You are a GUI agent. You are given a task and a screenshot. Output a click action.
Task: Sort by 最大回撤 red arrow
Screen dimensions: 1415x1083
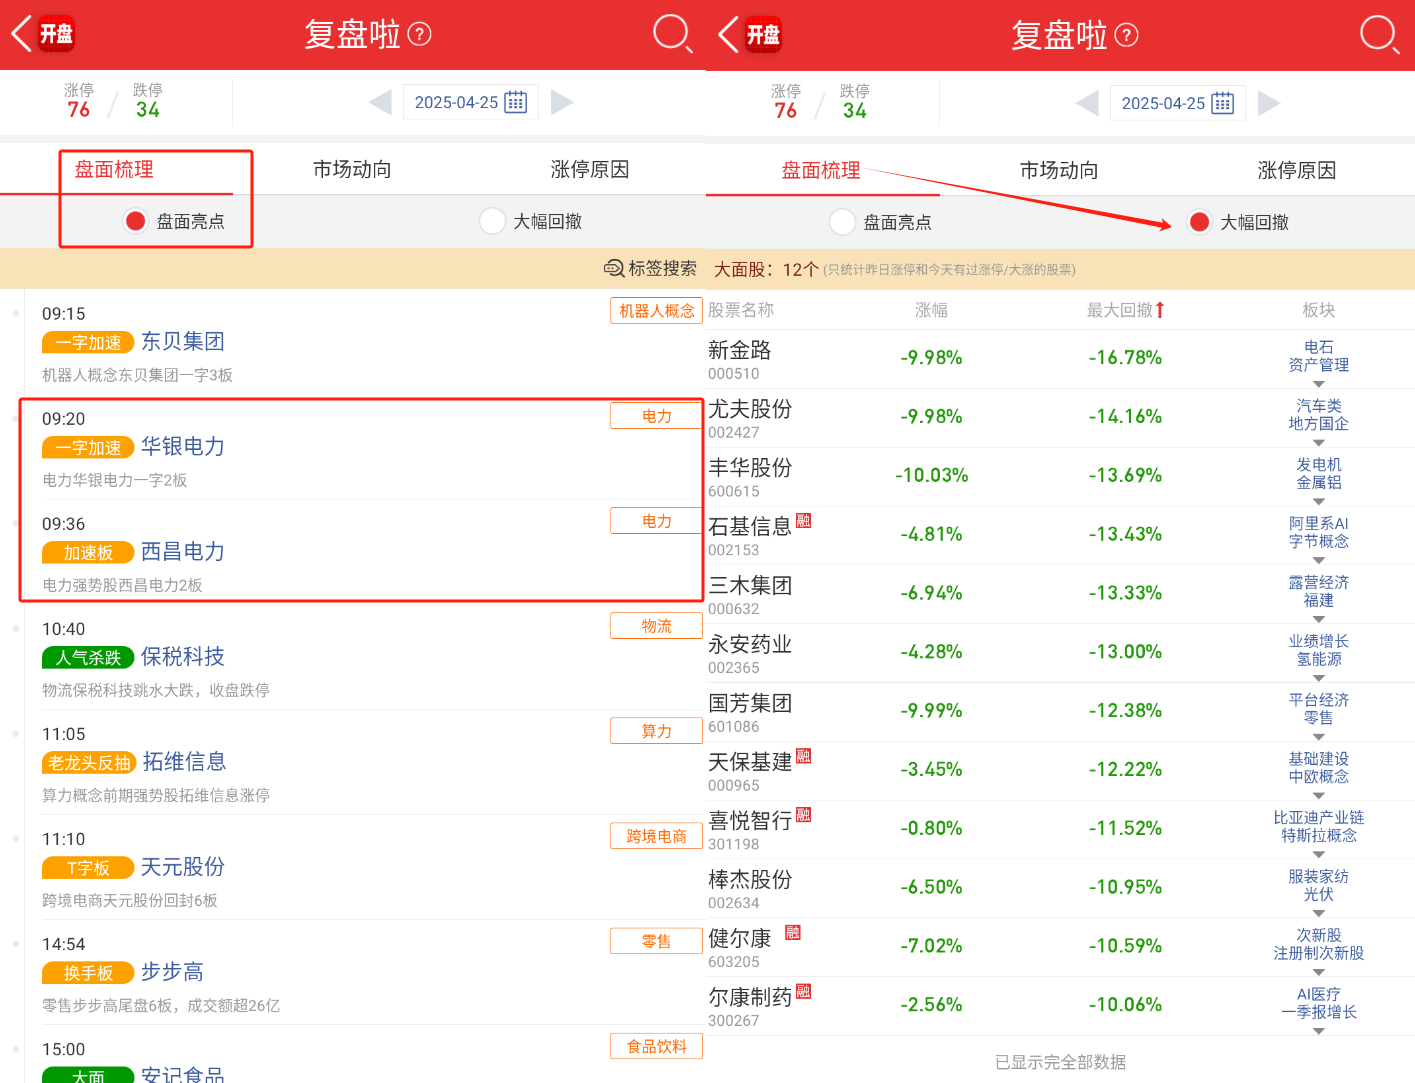[x=1160, y=310]
